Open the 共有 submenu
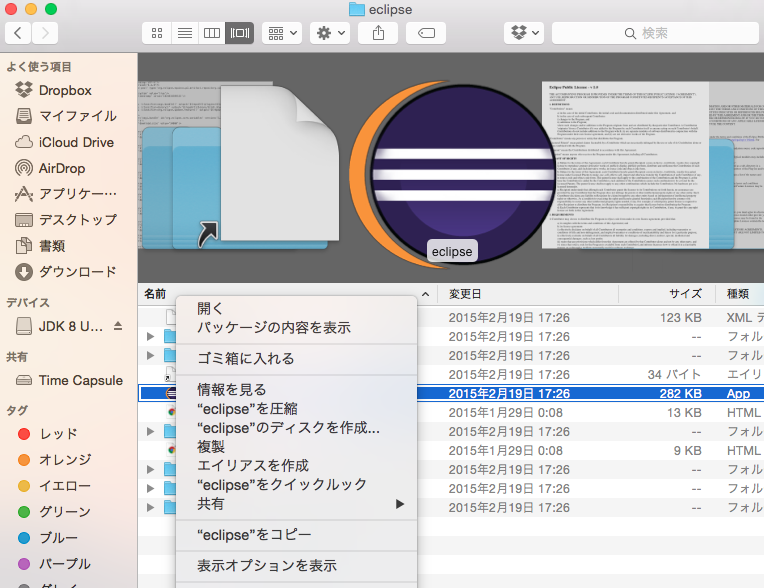Viewport: 764px width, 588px height. pos(296,504)
